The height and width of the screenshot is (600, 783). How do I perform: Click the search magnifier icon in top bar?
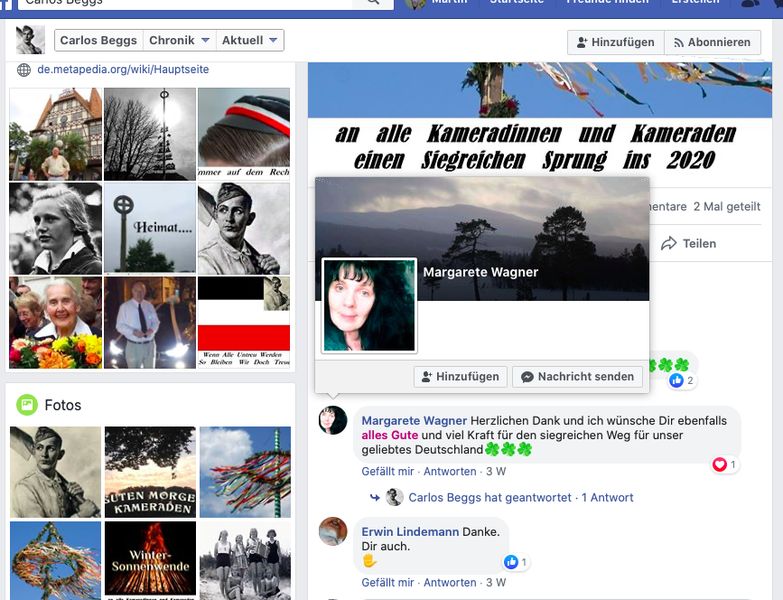point(373,2)
